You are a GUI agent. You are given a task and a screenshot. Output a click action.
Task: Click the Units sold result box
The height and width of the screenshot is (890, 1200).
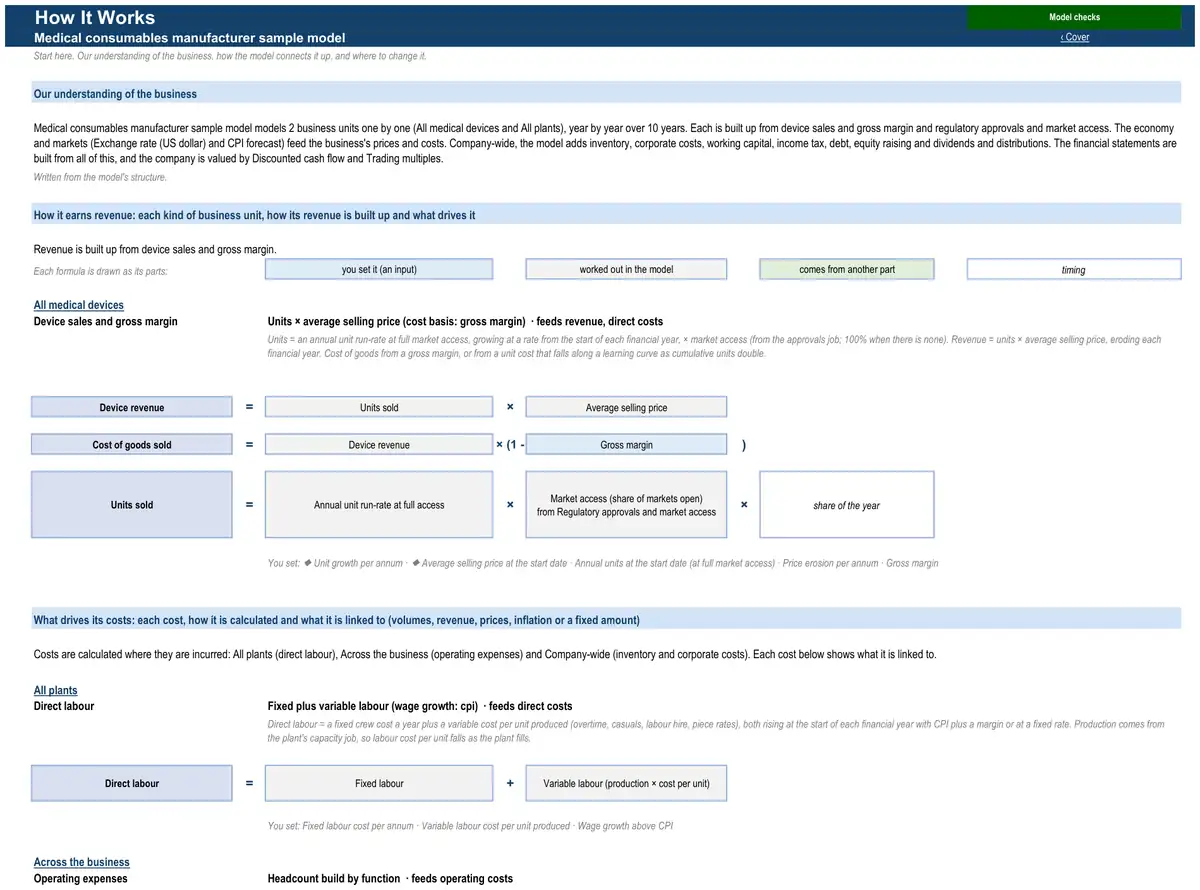pos(132,505)
